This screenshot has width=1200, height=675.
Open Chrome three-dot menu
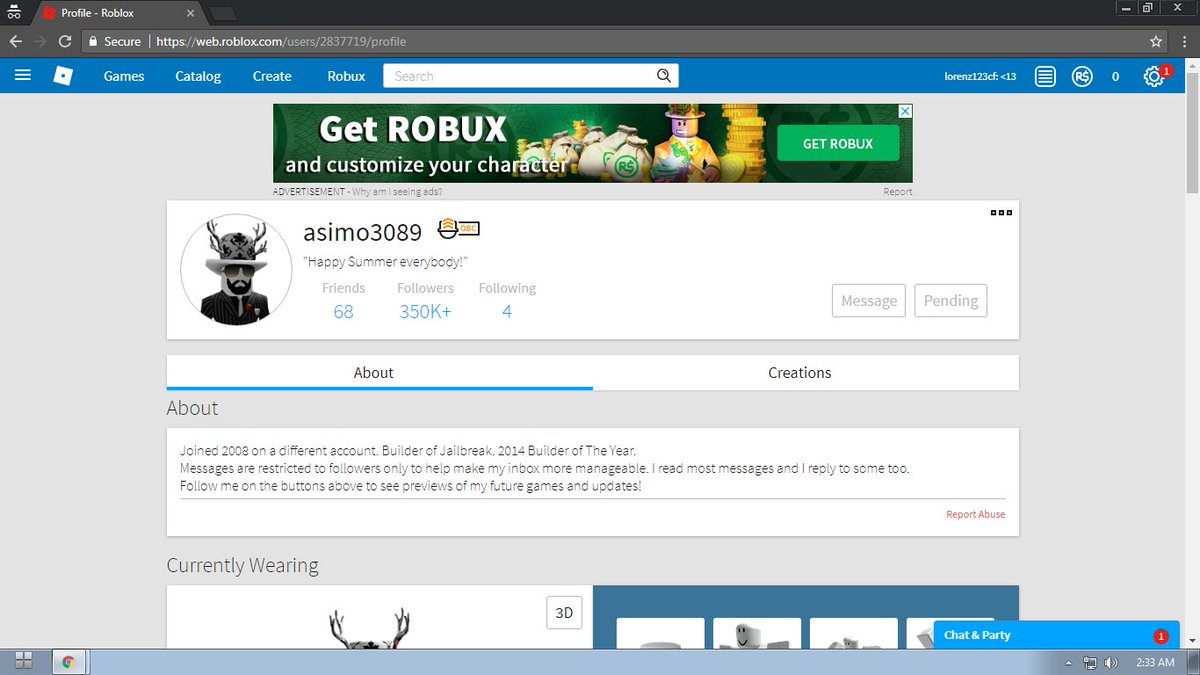[1182, 42]
